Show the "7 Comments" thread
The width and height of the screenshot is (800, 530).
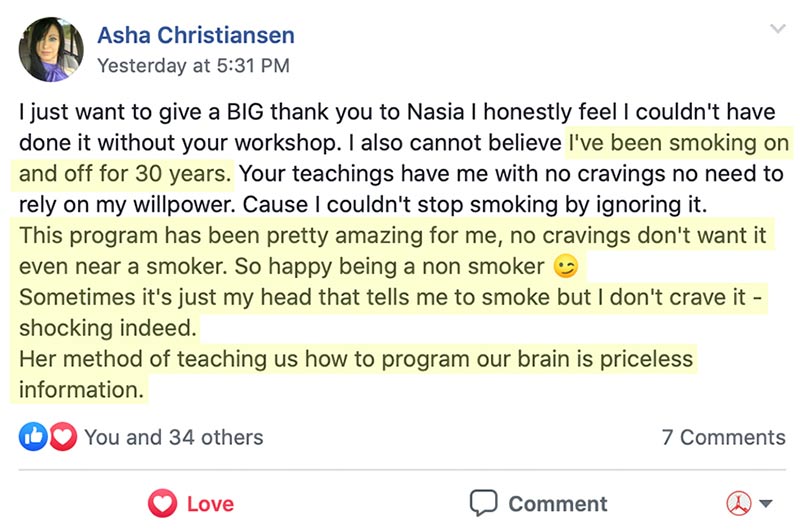click(x=723, y=437)
